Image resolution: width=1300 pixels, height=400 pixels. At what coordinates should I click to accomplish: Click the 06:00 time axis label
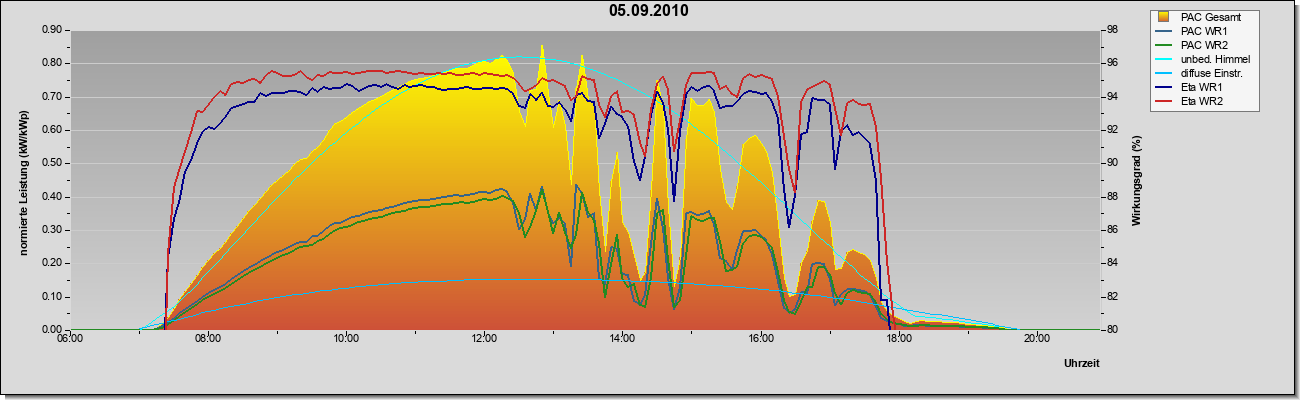click(70, 338)
